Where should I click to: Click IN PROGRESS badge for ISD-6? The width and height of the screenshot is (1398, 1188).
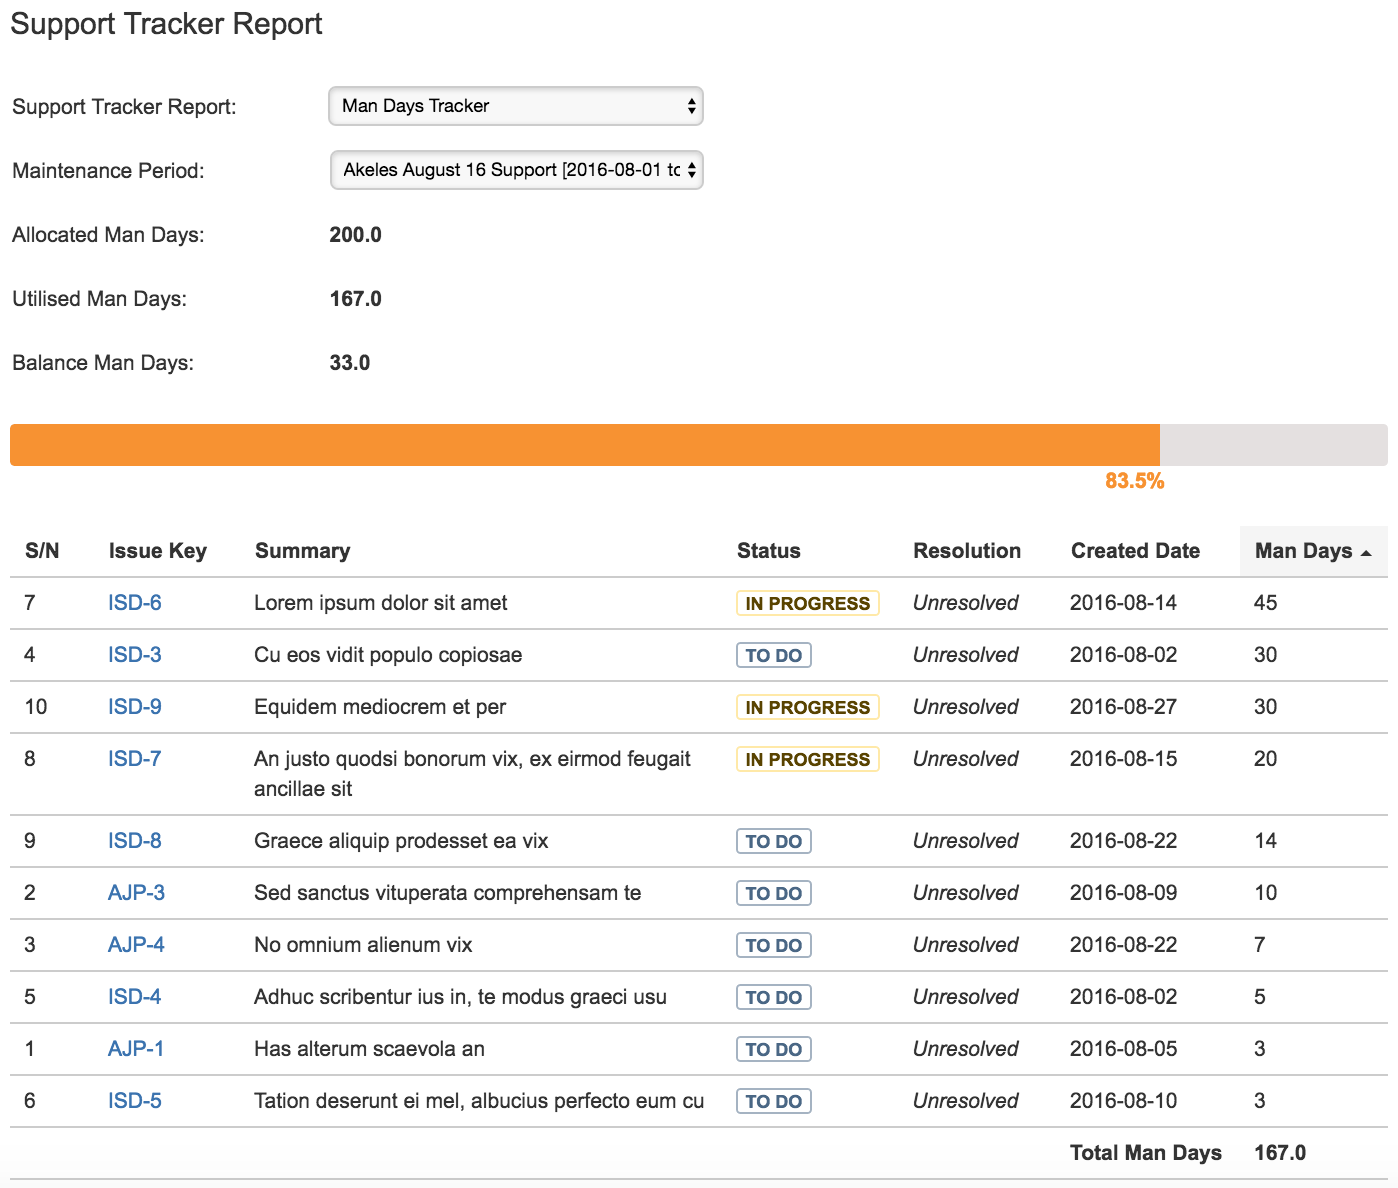[x=807, y=603]
